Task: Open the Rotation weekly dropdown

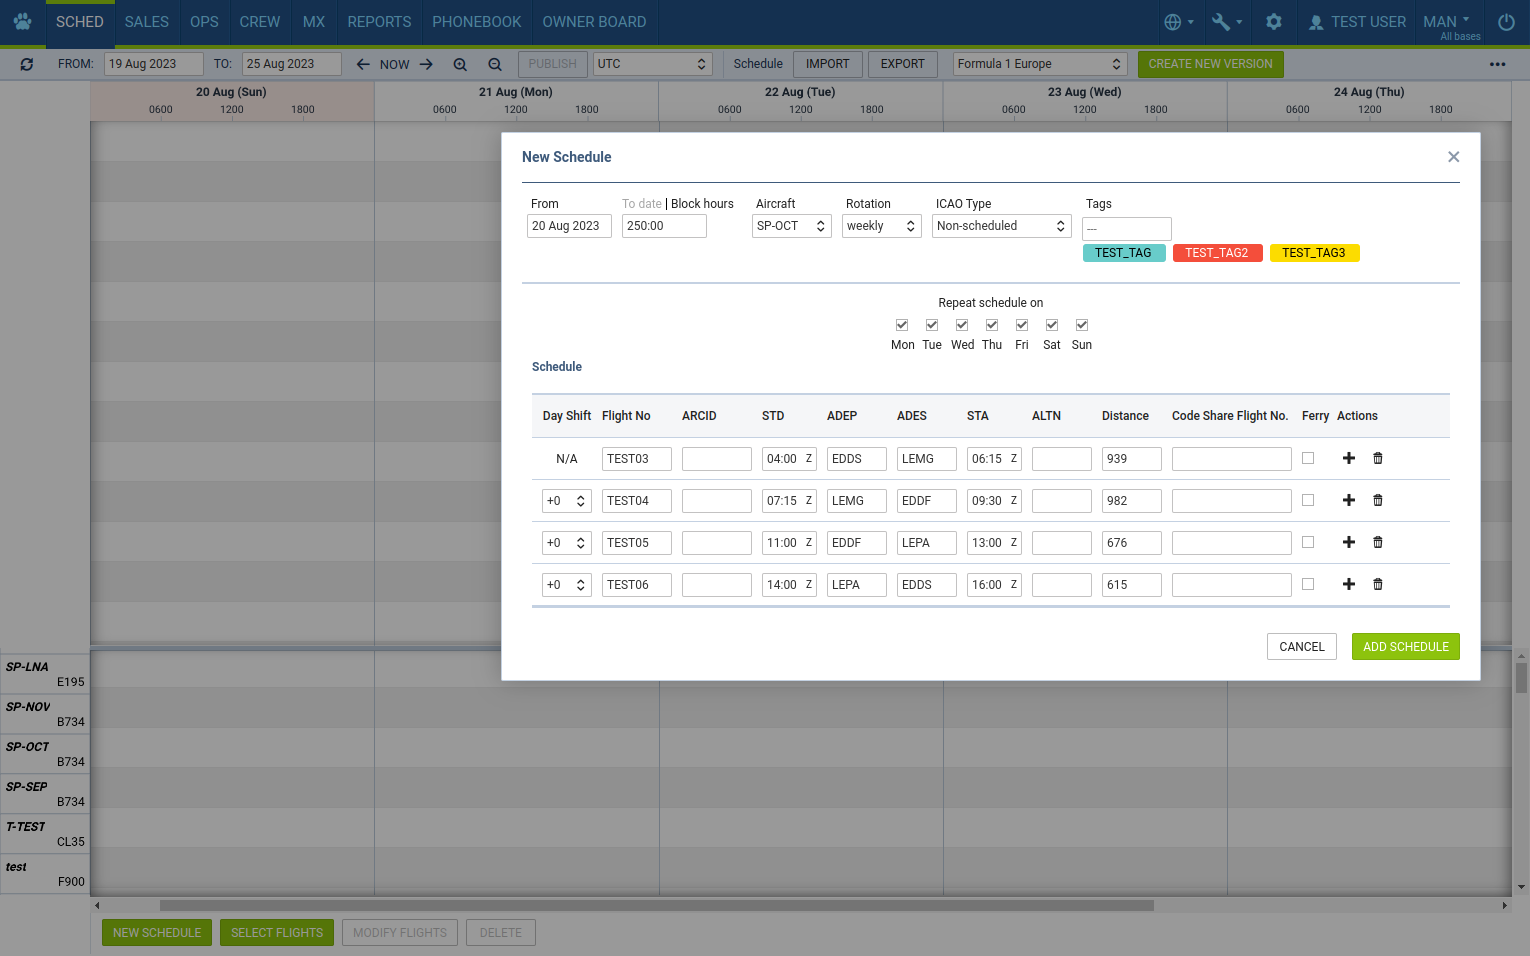Action: click(881, 226)
